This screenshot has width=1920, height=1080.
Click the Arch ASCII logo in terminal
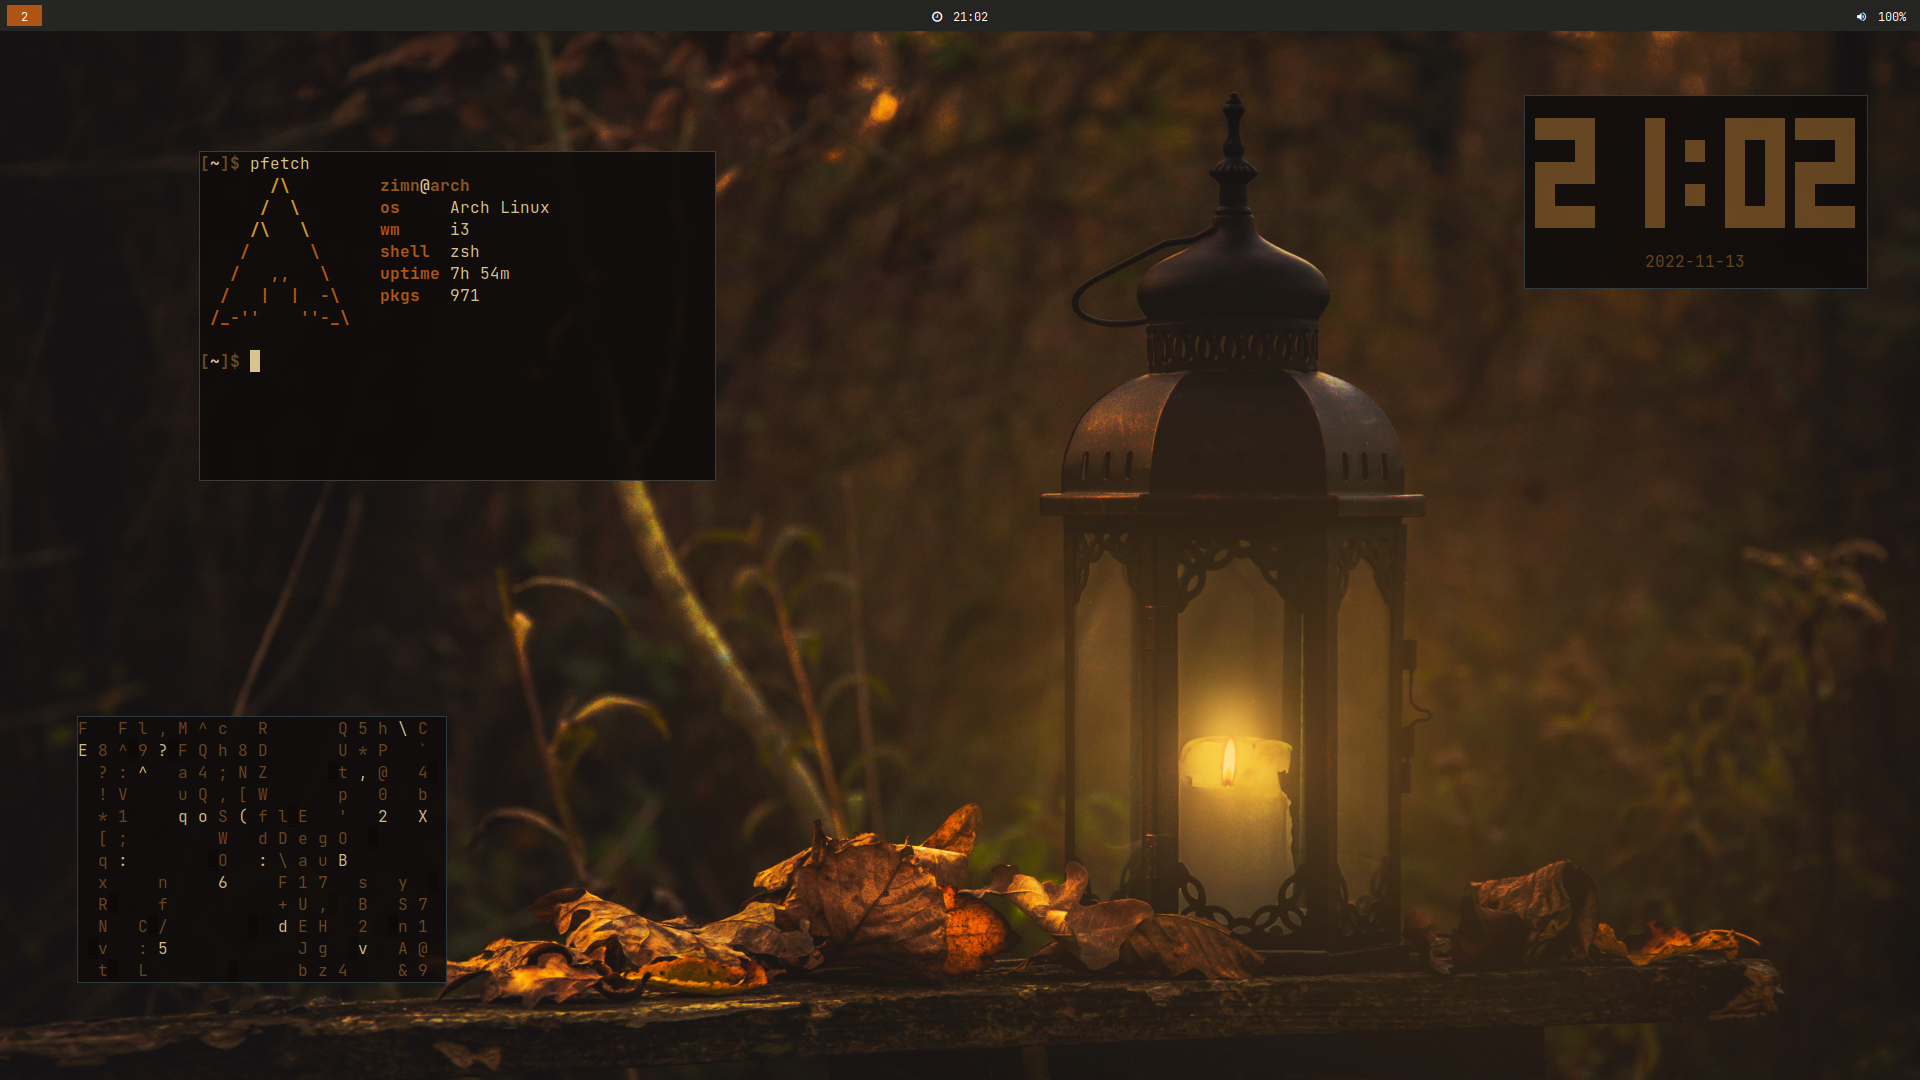(x=280, y=252)
